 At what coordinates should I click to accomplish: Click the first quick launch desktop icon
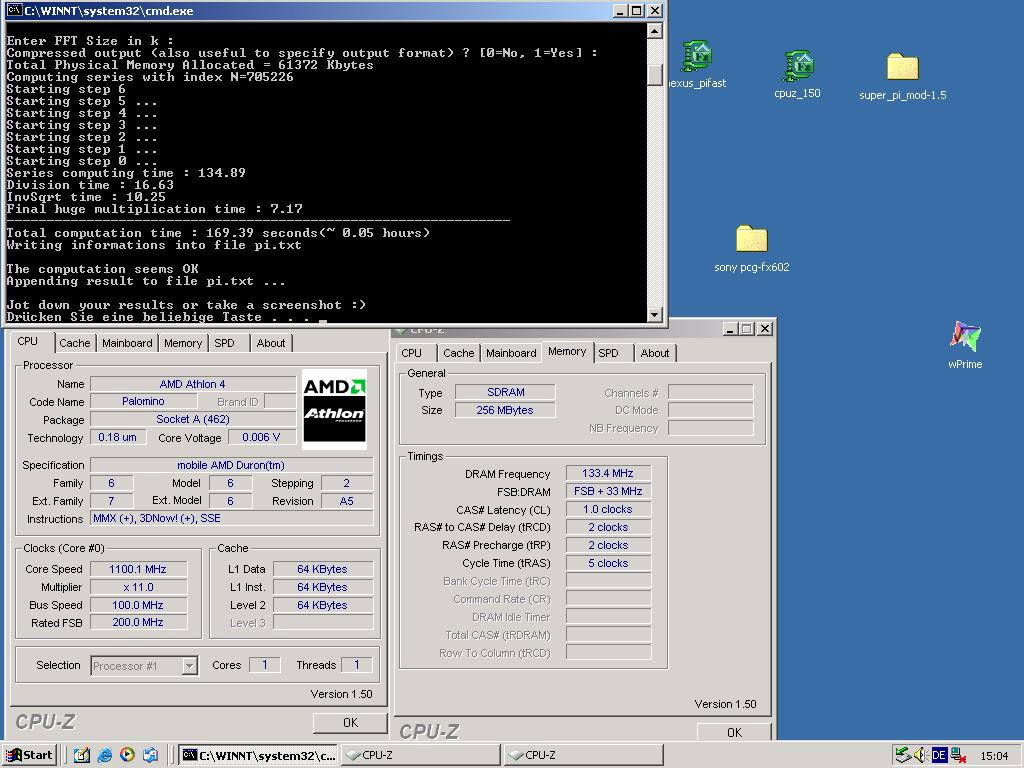(x=82, y=756)
